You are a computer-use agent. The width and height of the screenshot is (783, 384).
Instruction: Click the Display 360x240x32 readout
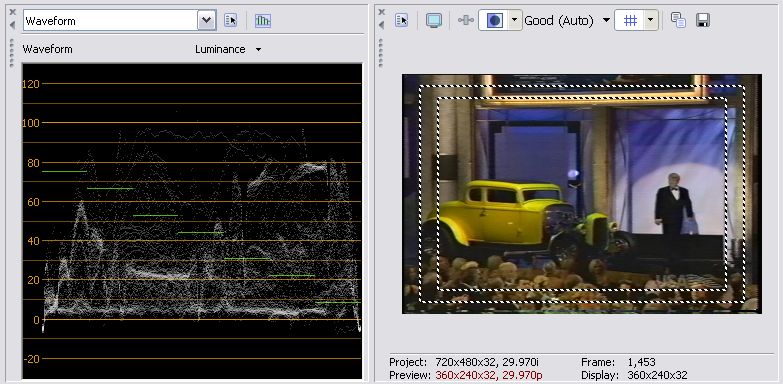pyautogui.click(x=634, y=375)
